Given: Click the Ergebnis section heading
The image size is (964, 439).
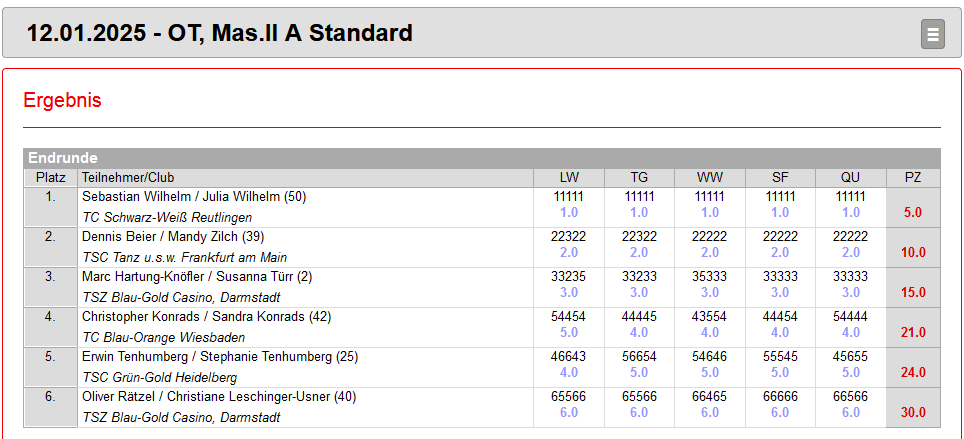Looking at the screenshot, I should 62,100.
